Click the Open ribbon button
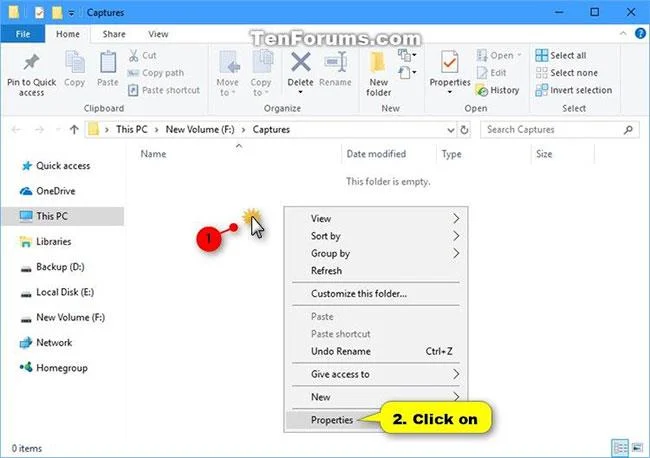Image resolution: width=650 pixels, height=458 pixels. coord(499,56)
